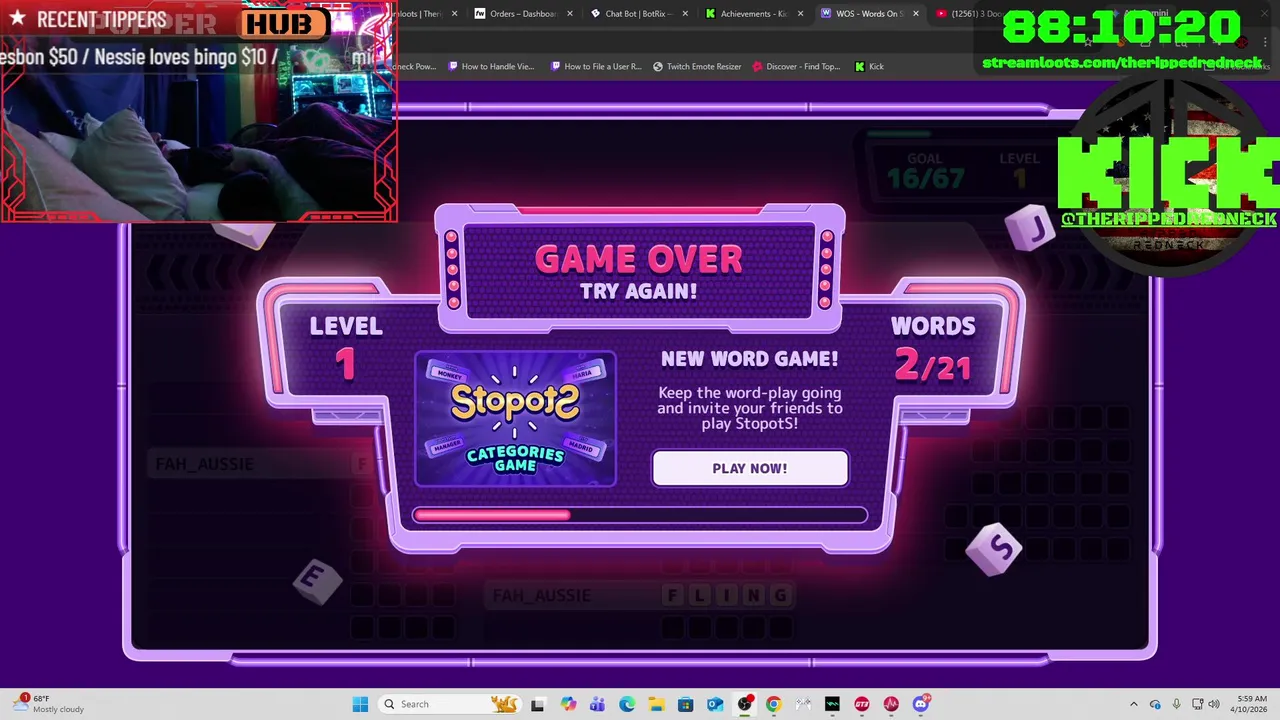Click the WORDS 2/21 counter
Screen dimensions: 1280x720
[x=932, y=349]
